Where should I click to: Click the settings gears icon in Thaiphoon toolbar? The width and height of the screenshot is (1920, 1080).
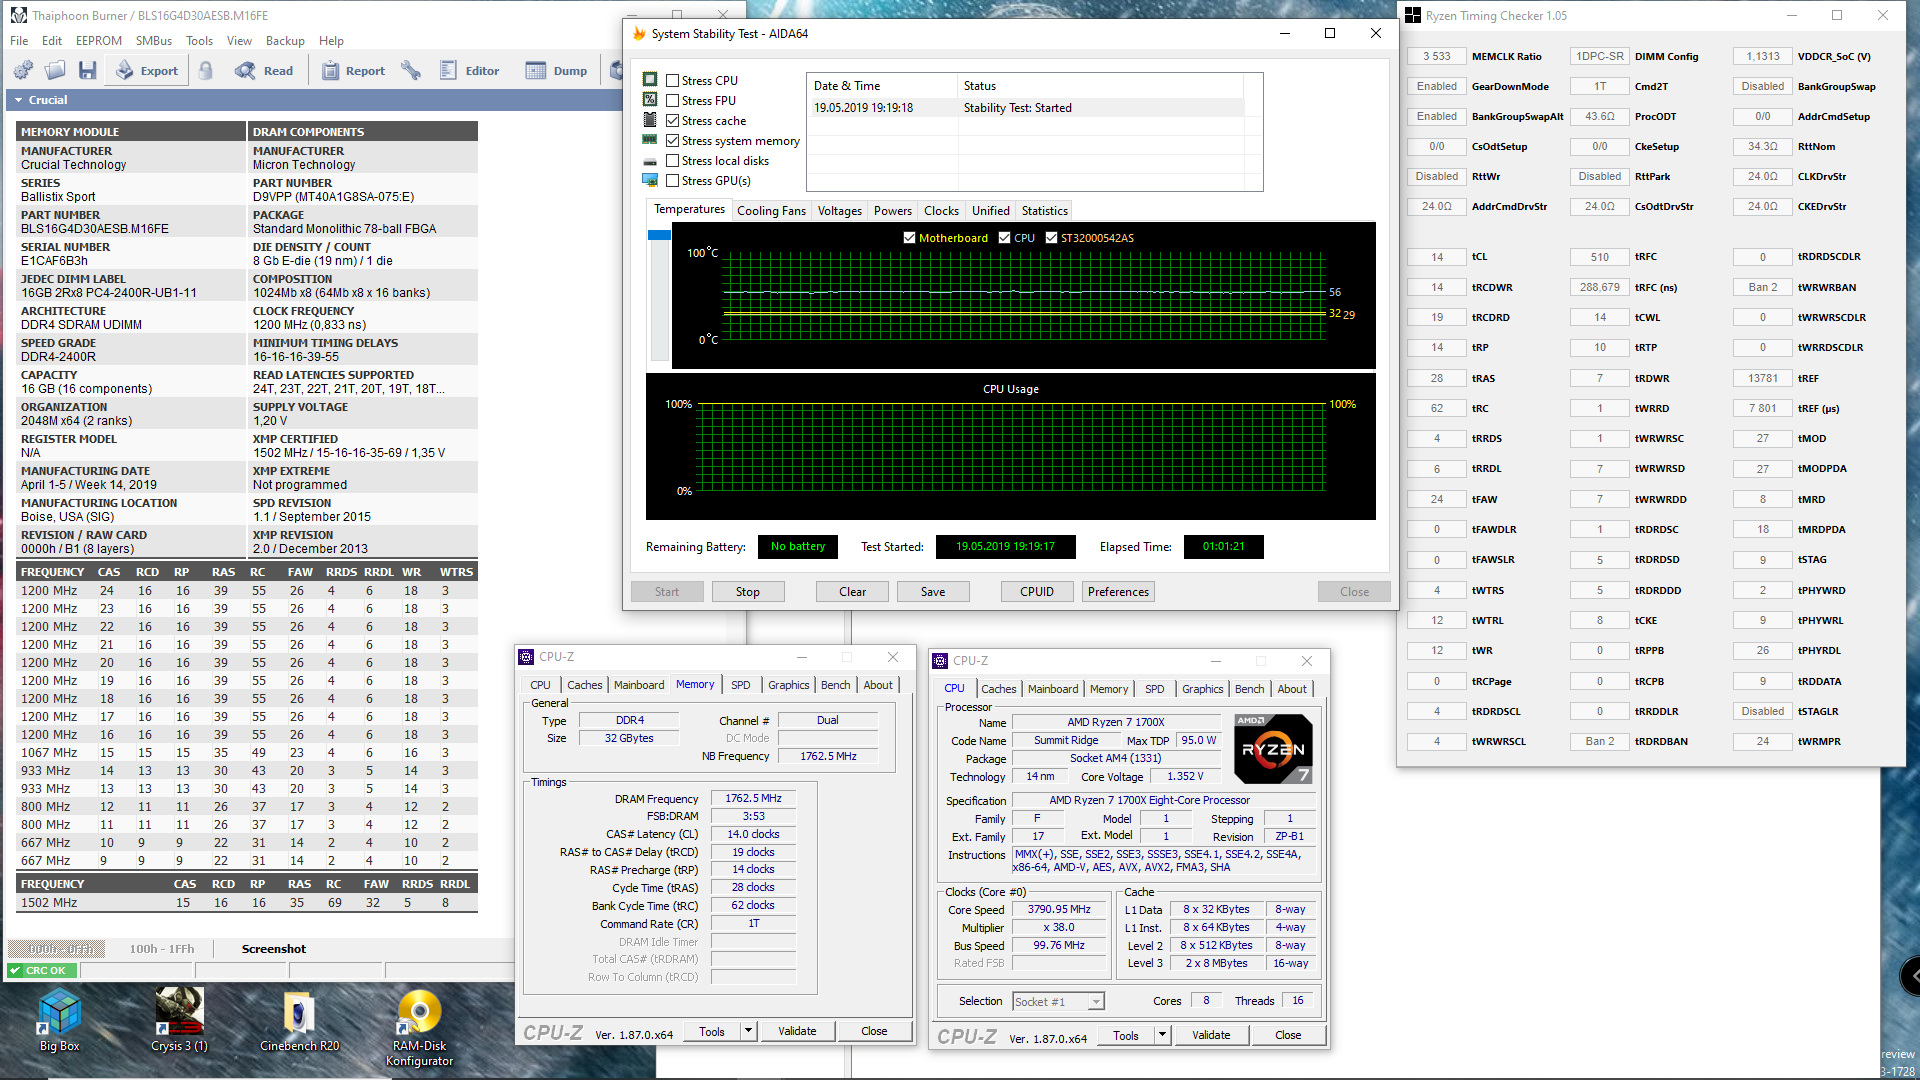[23, 70]
